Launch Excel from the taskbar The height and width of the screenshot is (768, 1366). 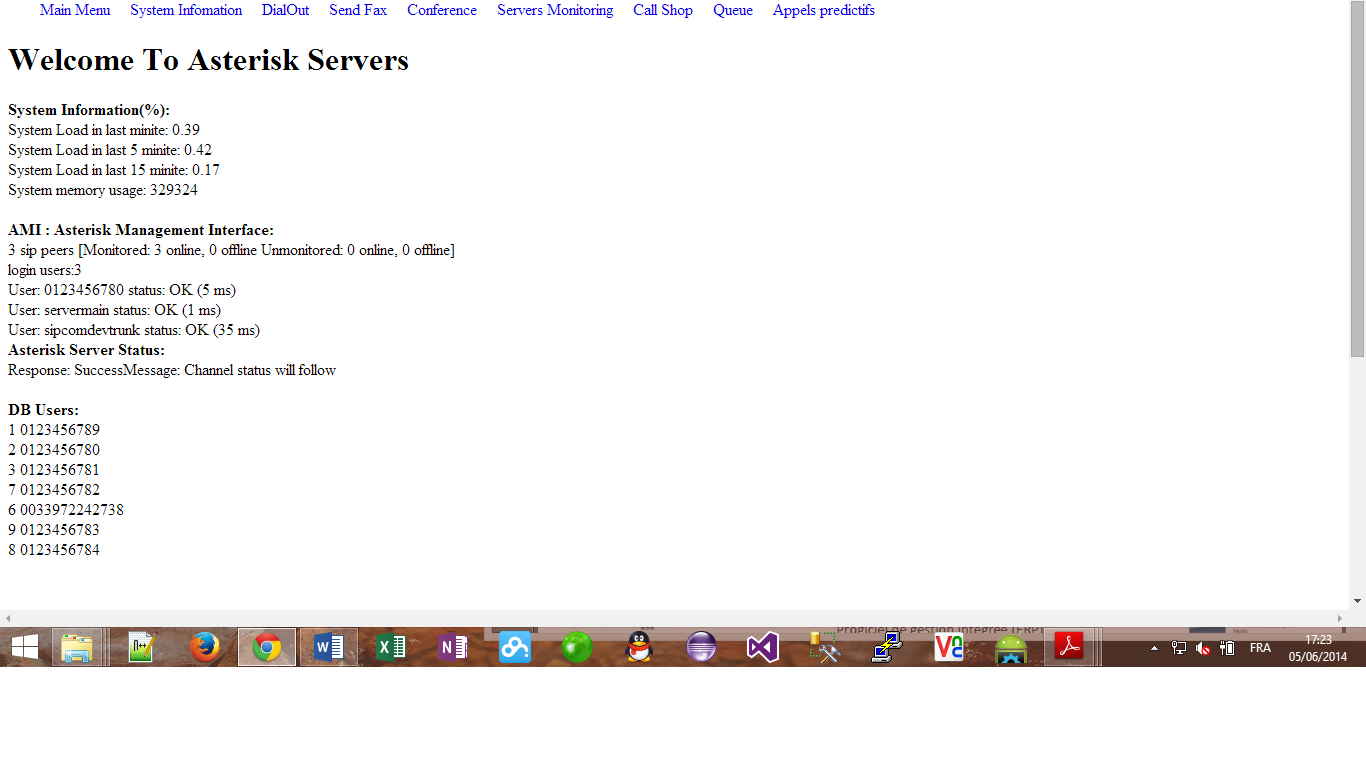[390, 648]
